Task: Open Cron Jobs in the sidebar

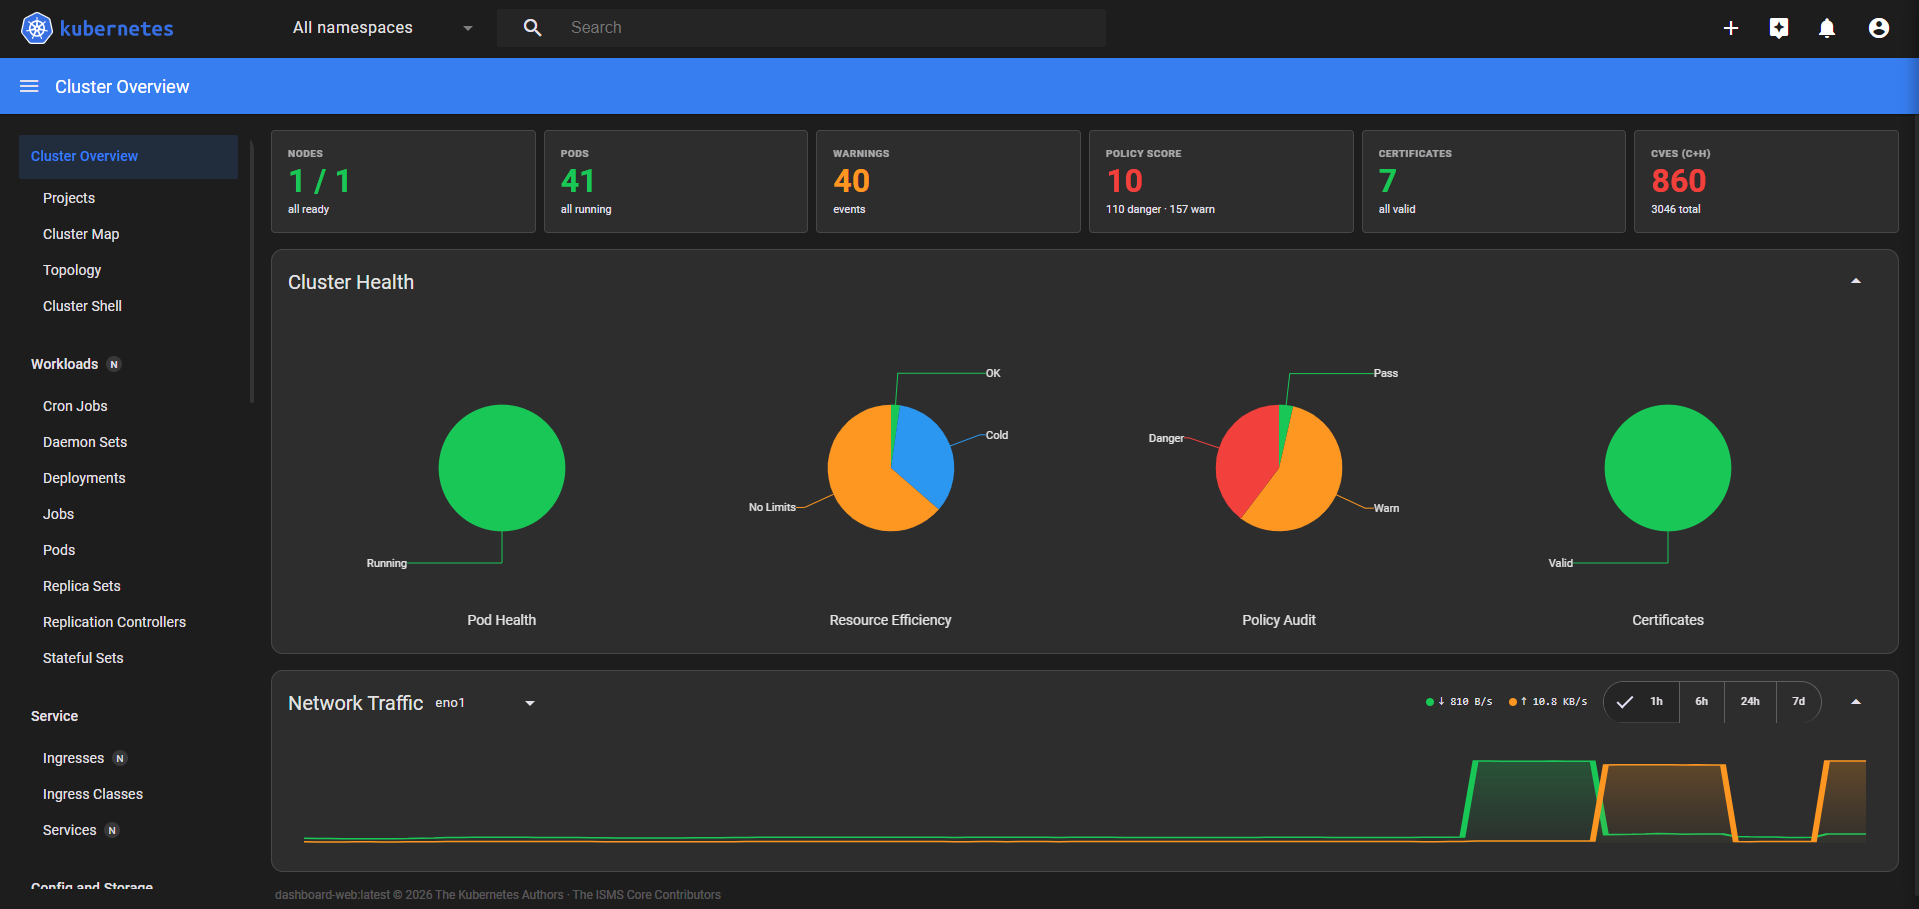Action: pos(75,406)
